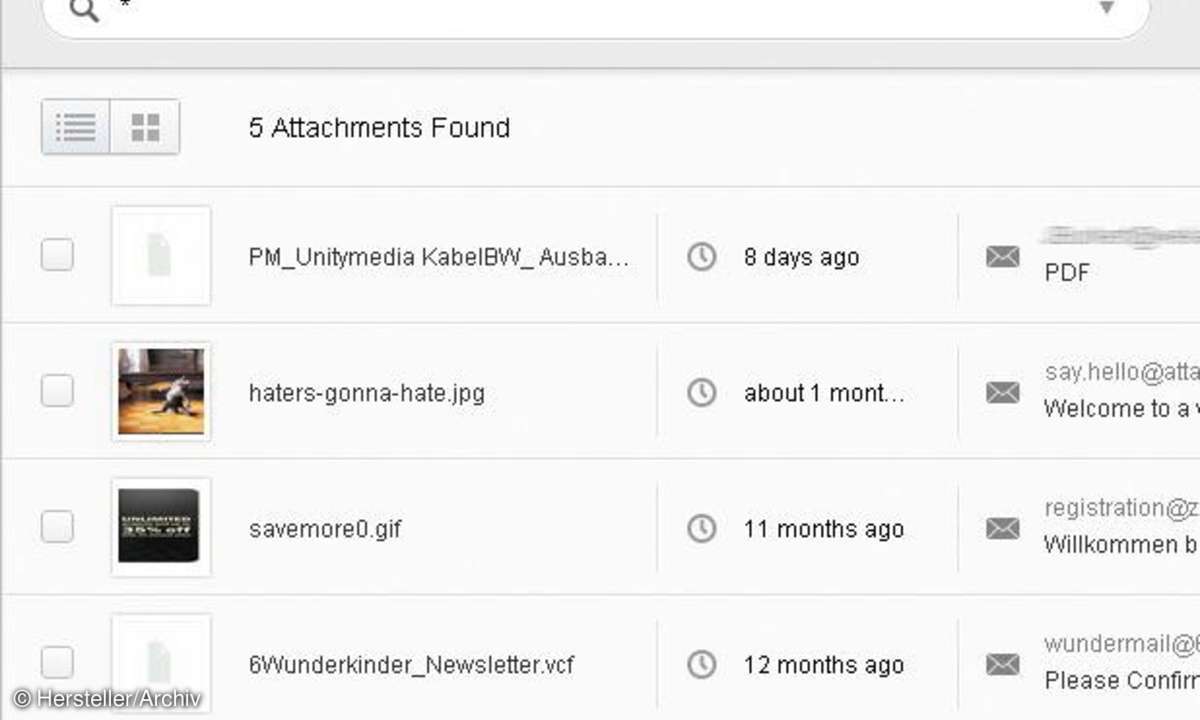
Task: Switch to list view layout
Action: [76, 127]
